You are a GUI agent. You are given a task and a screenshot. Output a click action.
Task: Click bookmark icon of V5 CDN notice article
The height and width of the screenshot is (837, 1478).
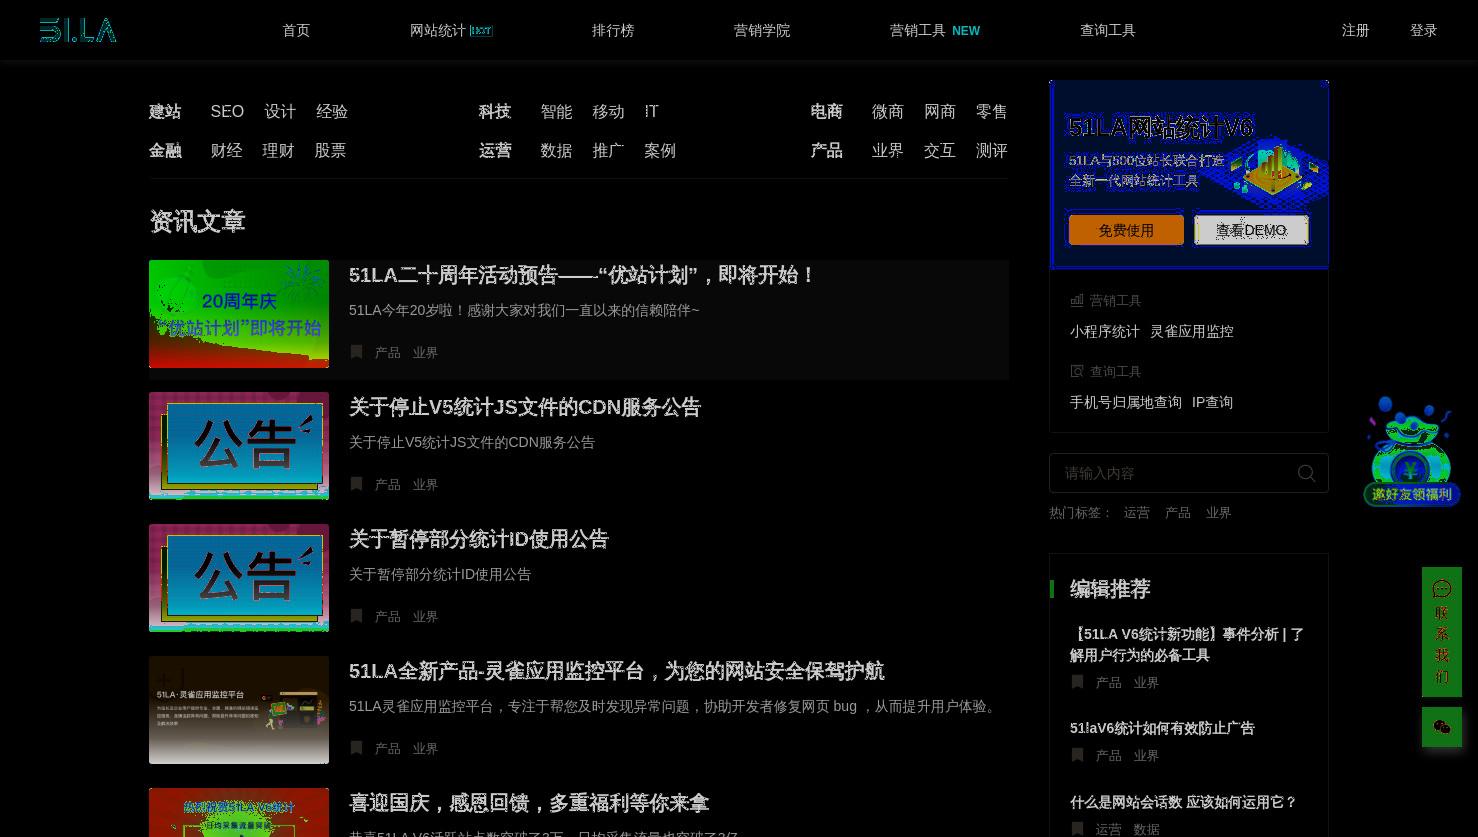click(356, 484)
